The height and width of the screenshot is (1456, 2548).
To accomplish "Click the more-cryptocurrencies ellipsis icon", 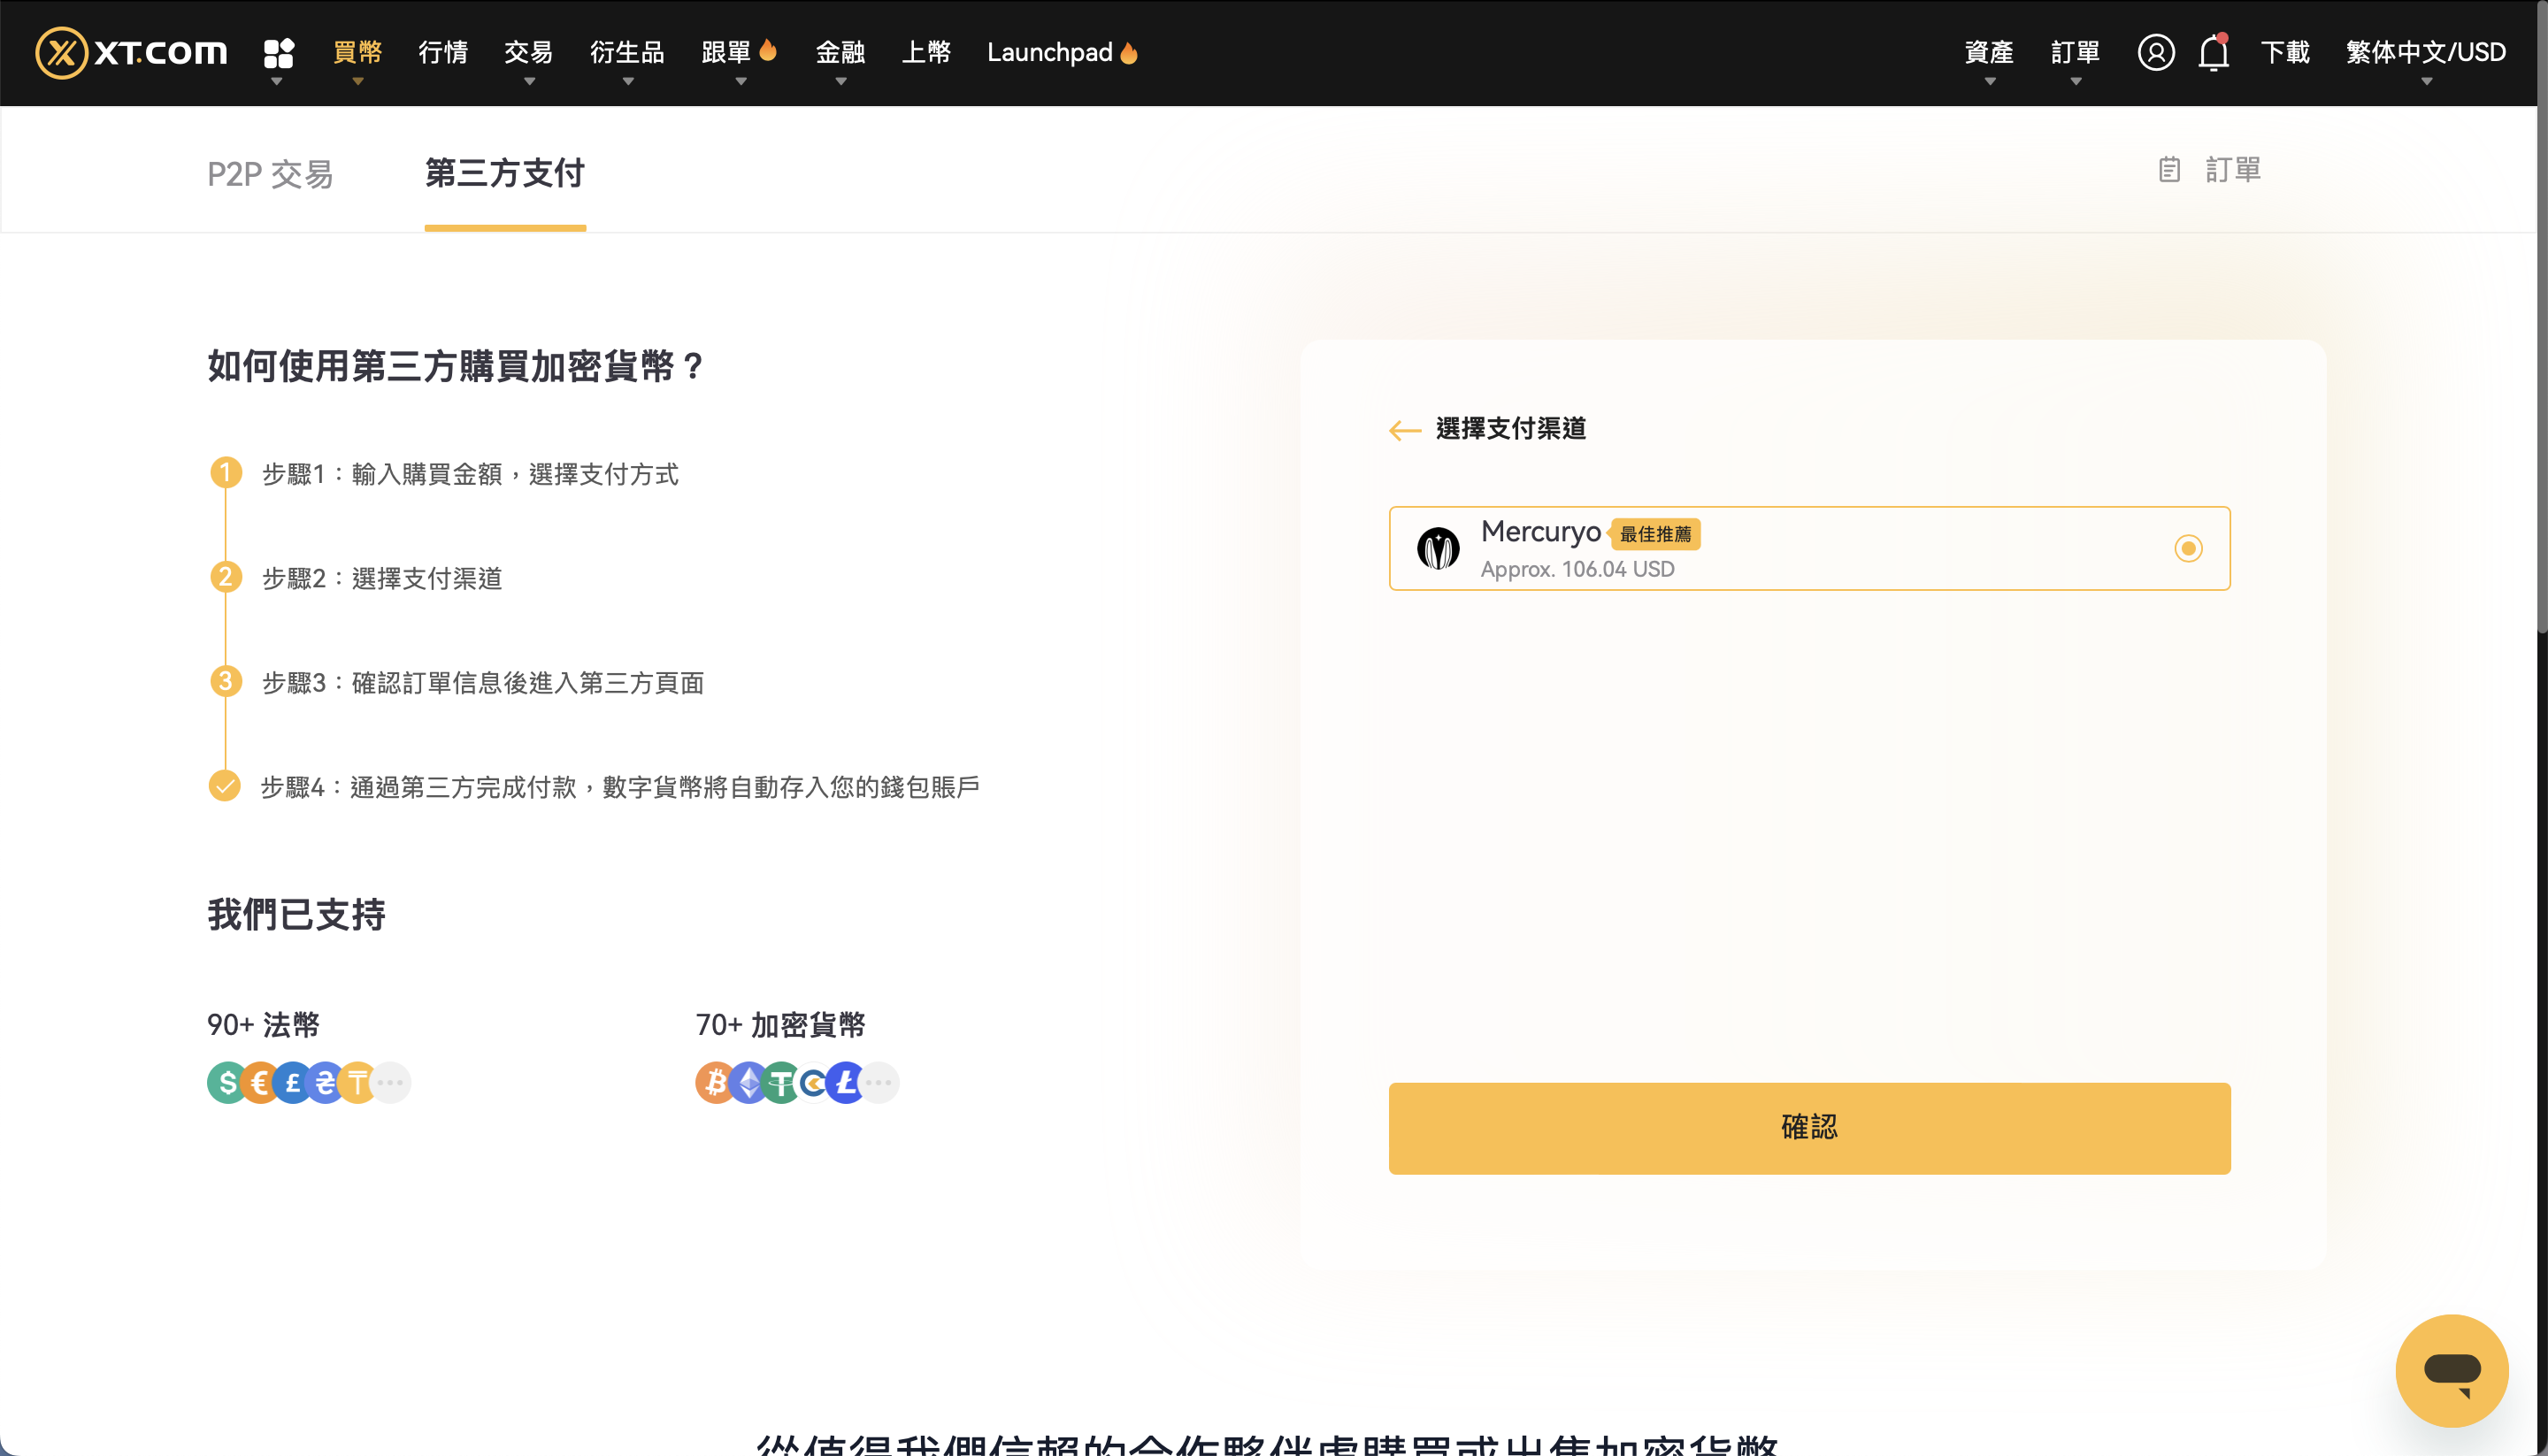I will tap(880, 1083).
